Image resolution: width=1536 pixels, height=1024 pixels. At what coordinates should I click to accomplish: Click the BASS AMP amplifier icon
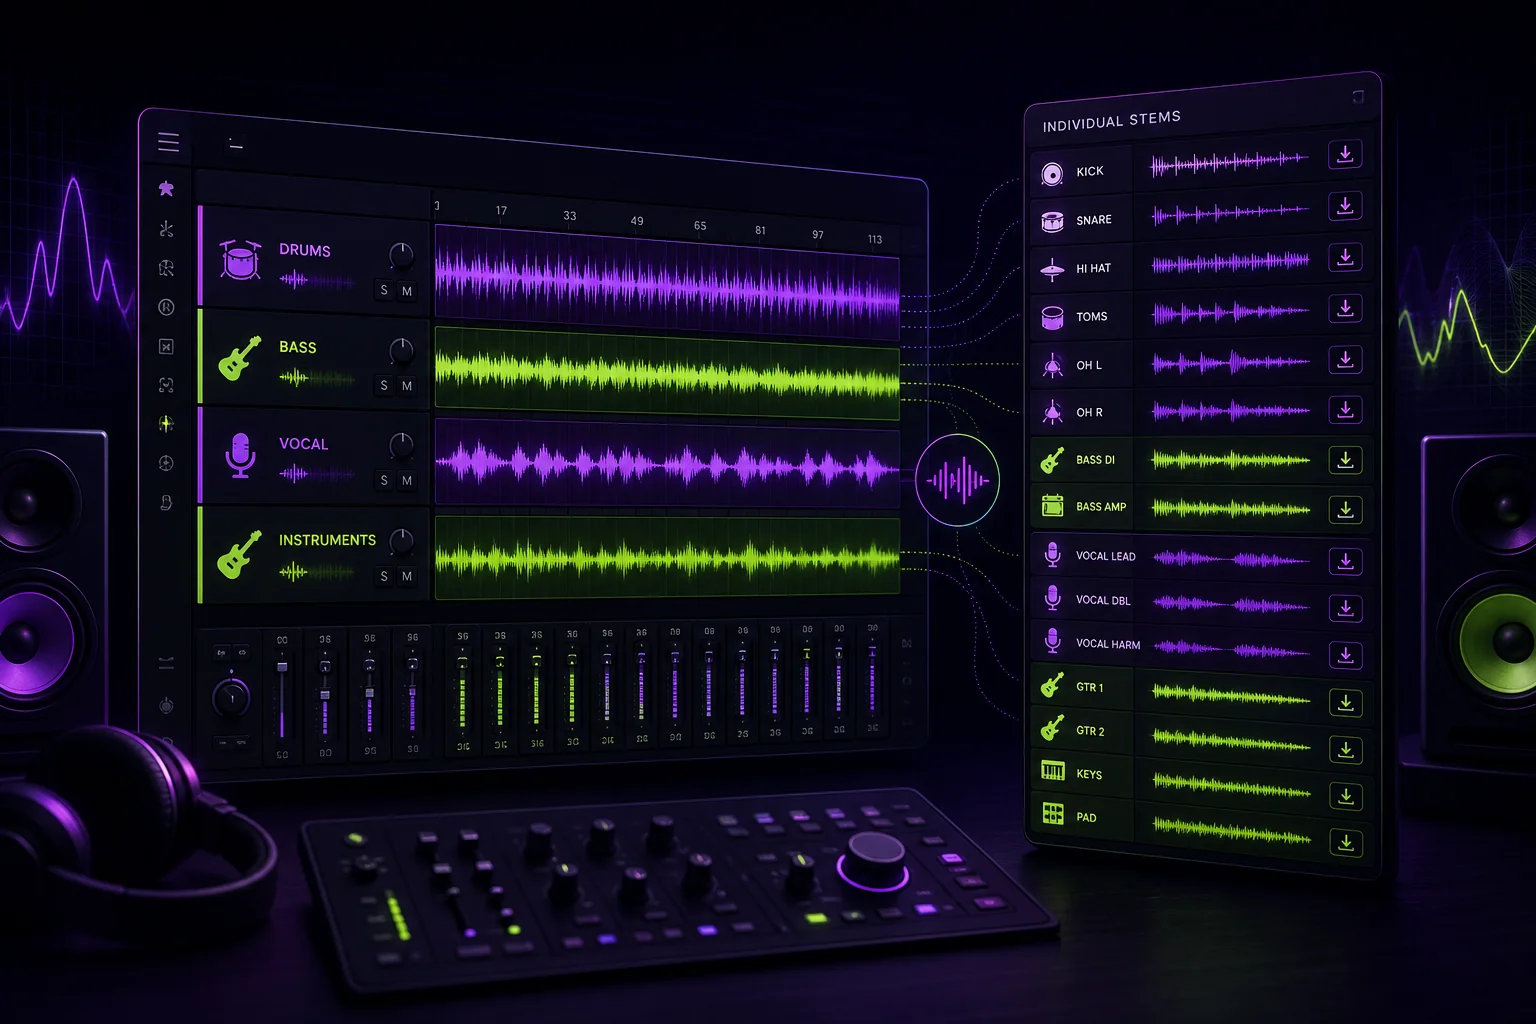pos(1052,507)
